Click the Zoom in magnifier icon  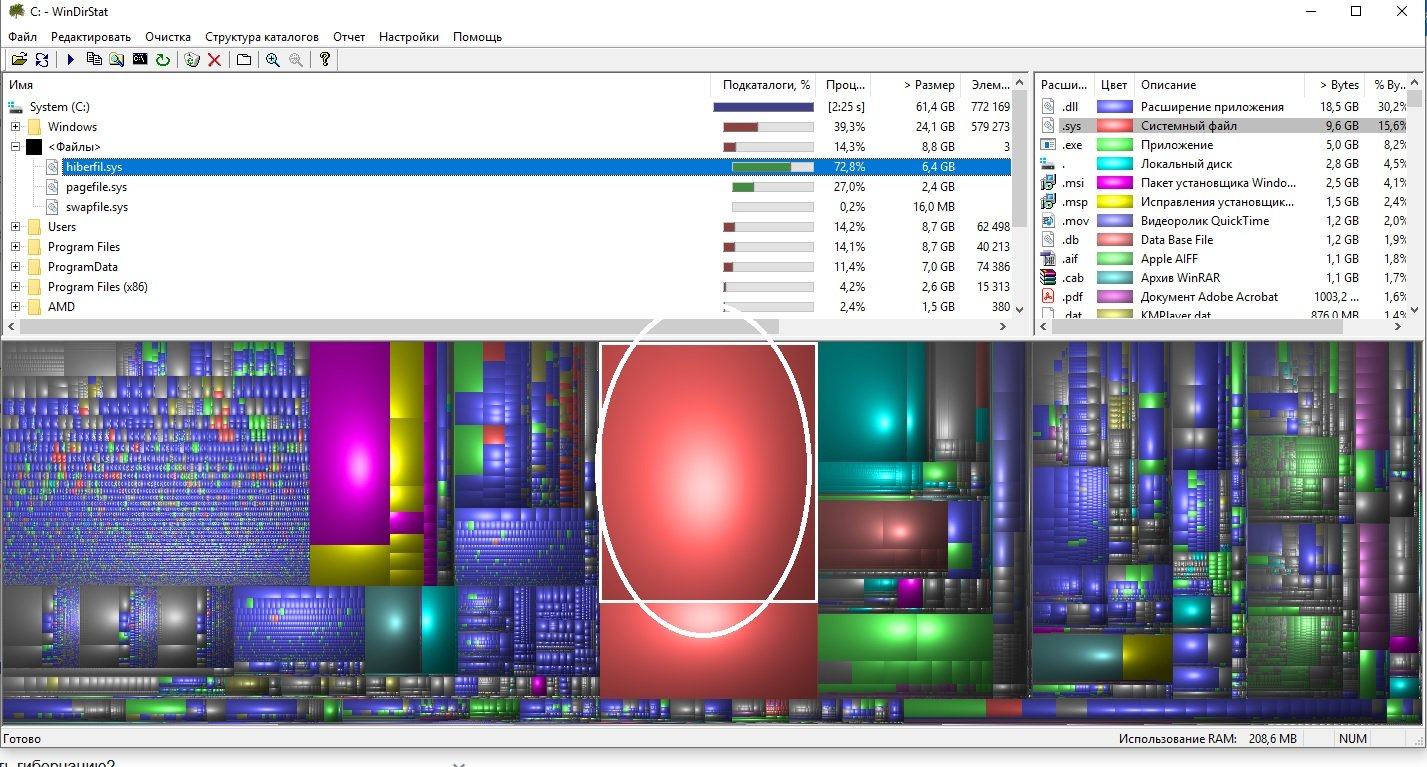point(272,60)
